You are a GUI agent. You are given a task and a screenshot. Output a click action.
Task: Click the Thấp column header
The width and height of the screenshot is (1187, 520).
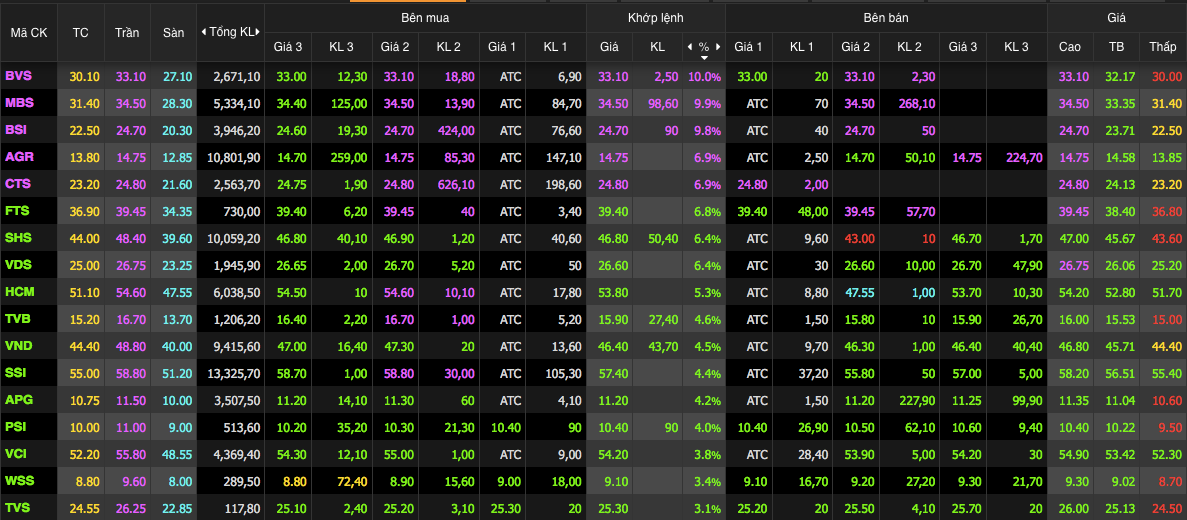click(1163, 47)
